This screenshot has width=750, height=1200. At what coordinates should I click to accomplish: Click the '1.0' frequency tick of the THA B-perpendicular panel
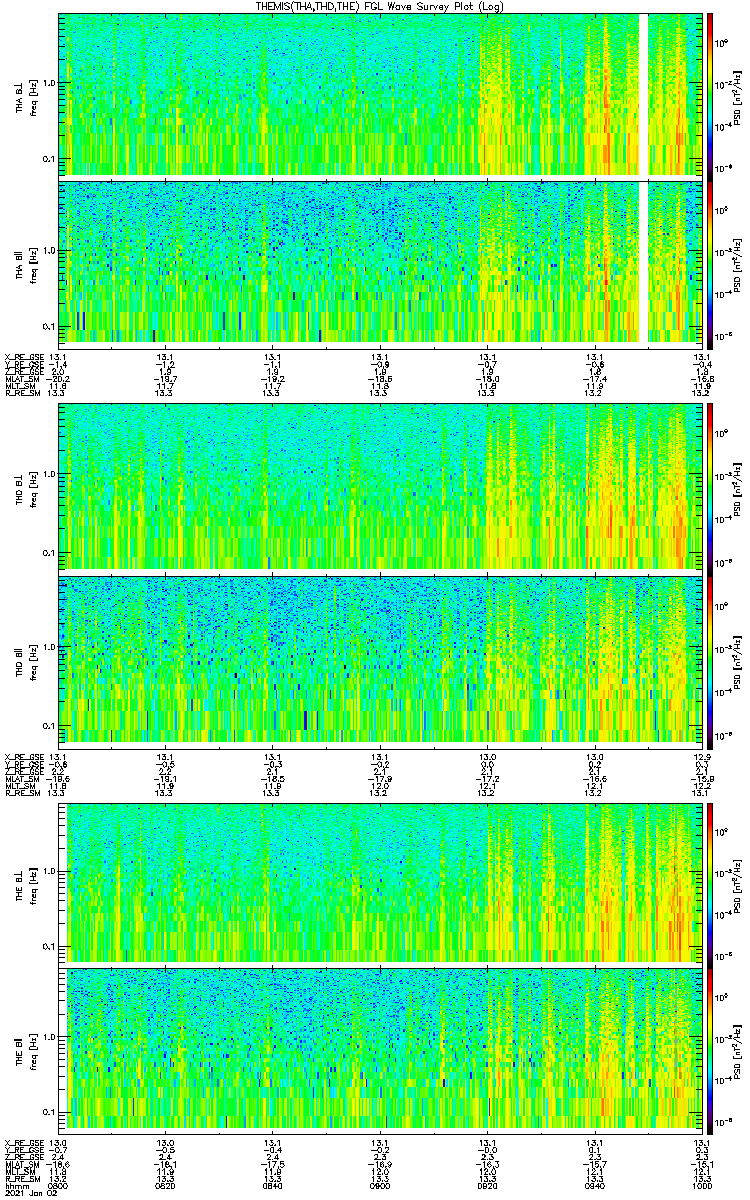pos(48,82)
